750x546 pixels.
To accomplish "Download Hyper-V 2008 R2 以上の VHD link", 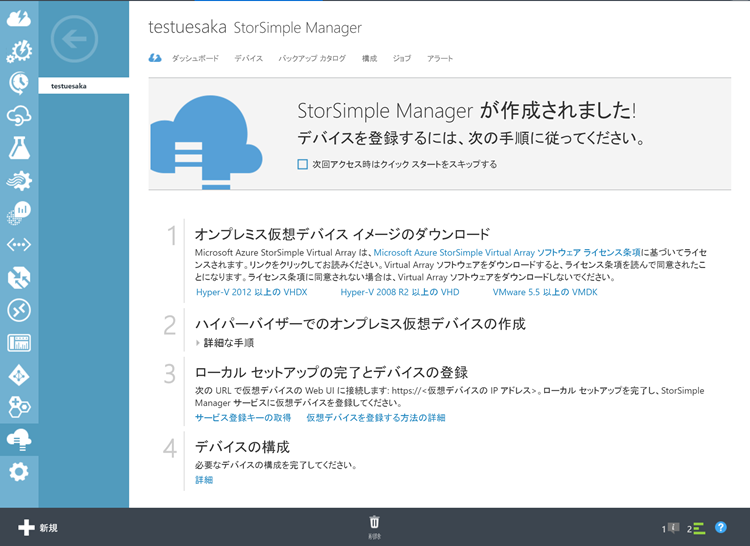I will pos(400,292).
